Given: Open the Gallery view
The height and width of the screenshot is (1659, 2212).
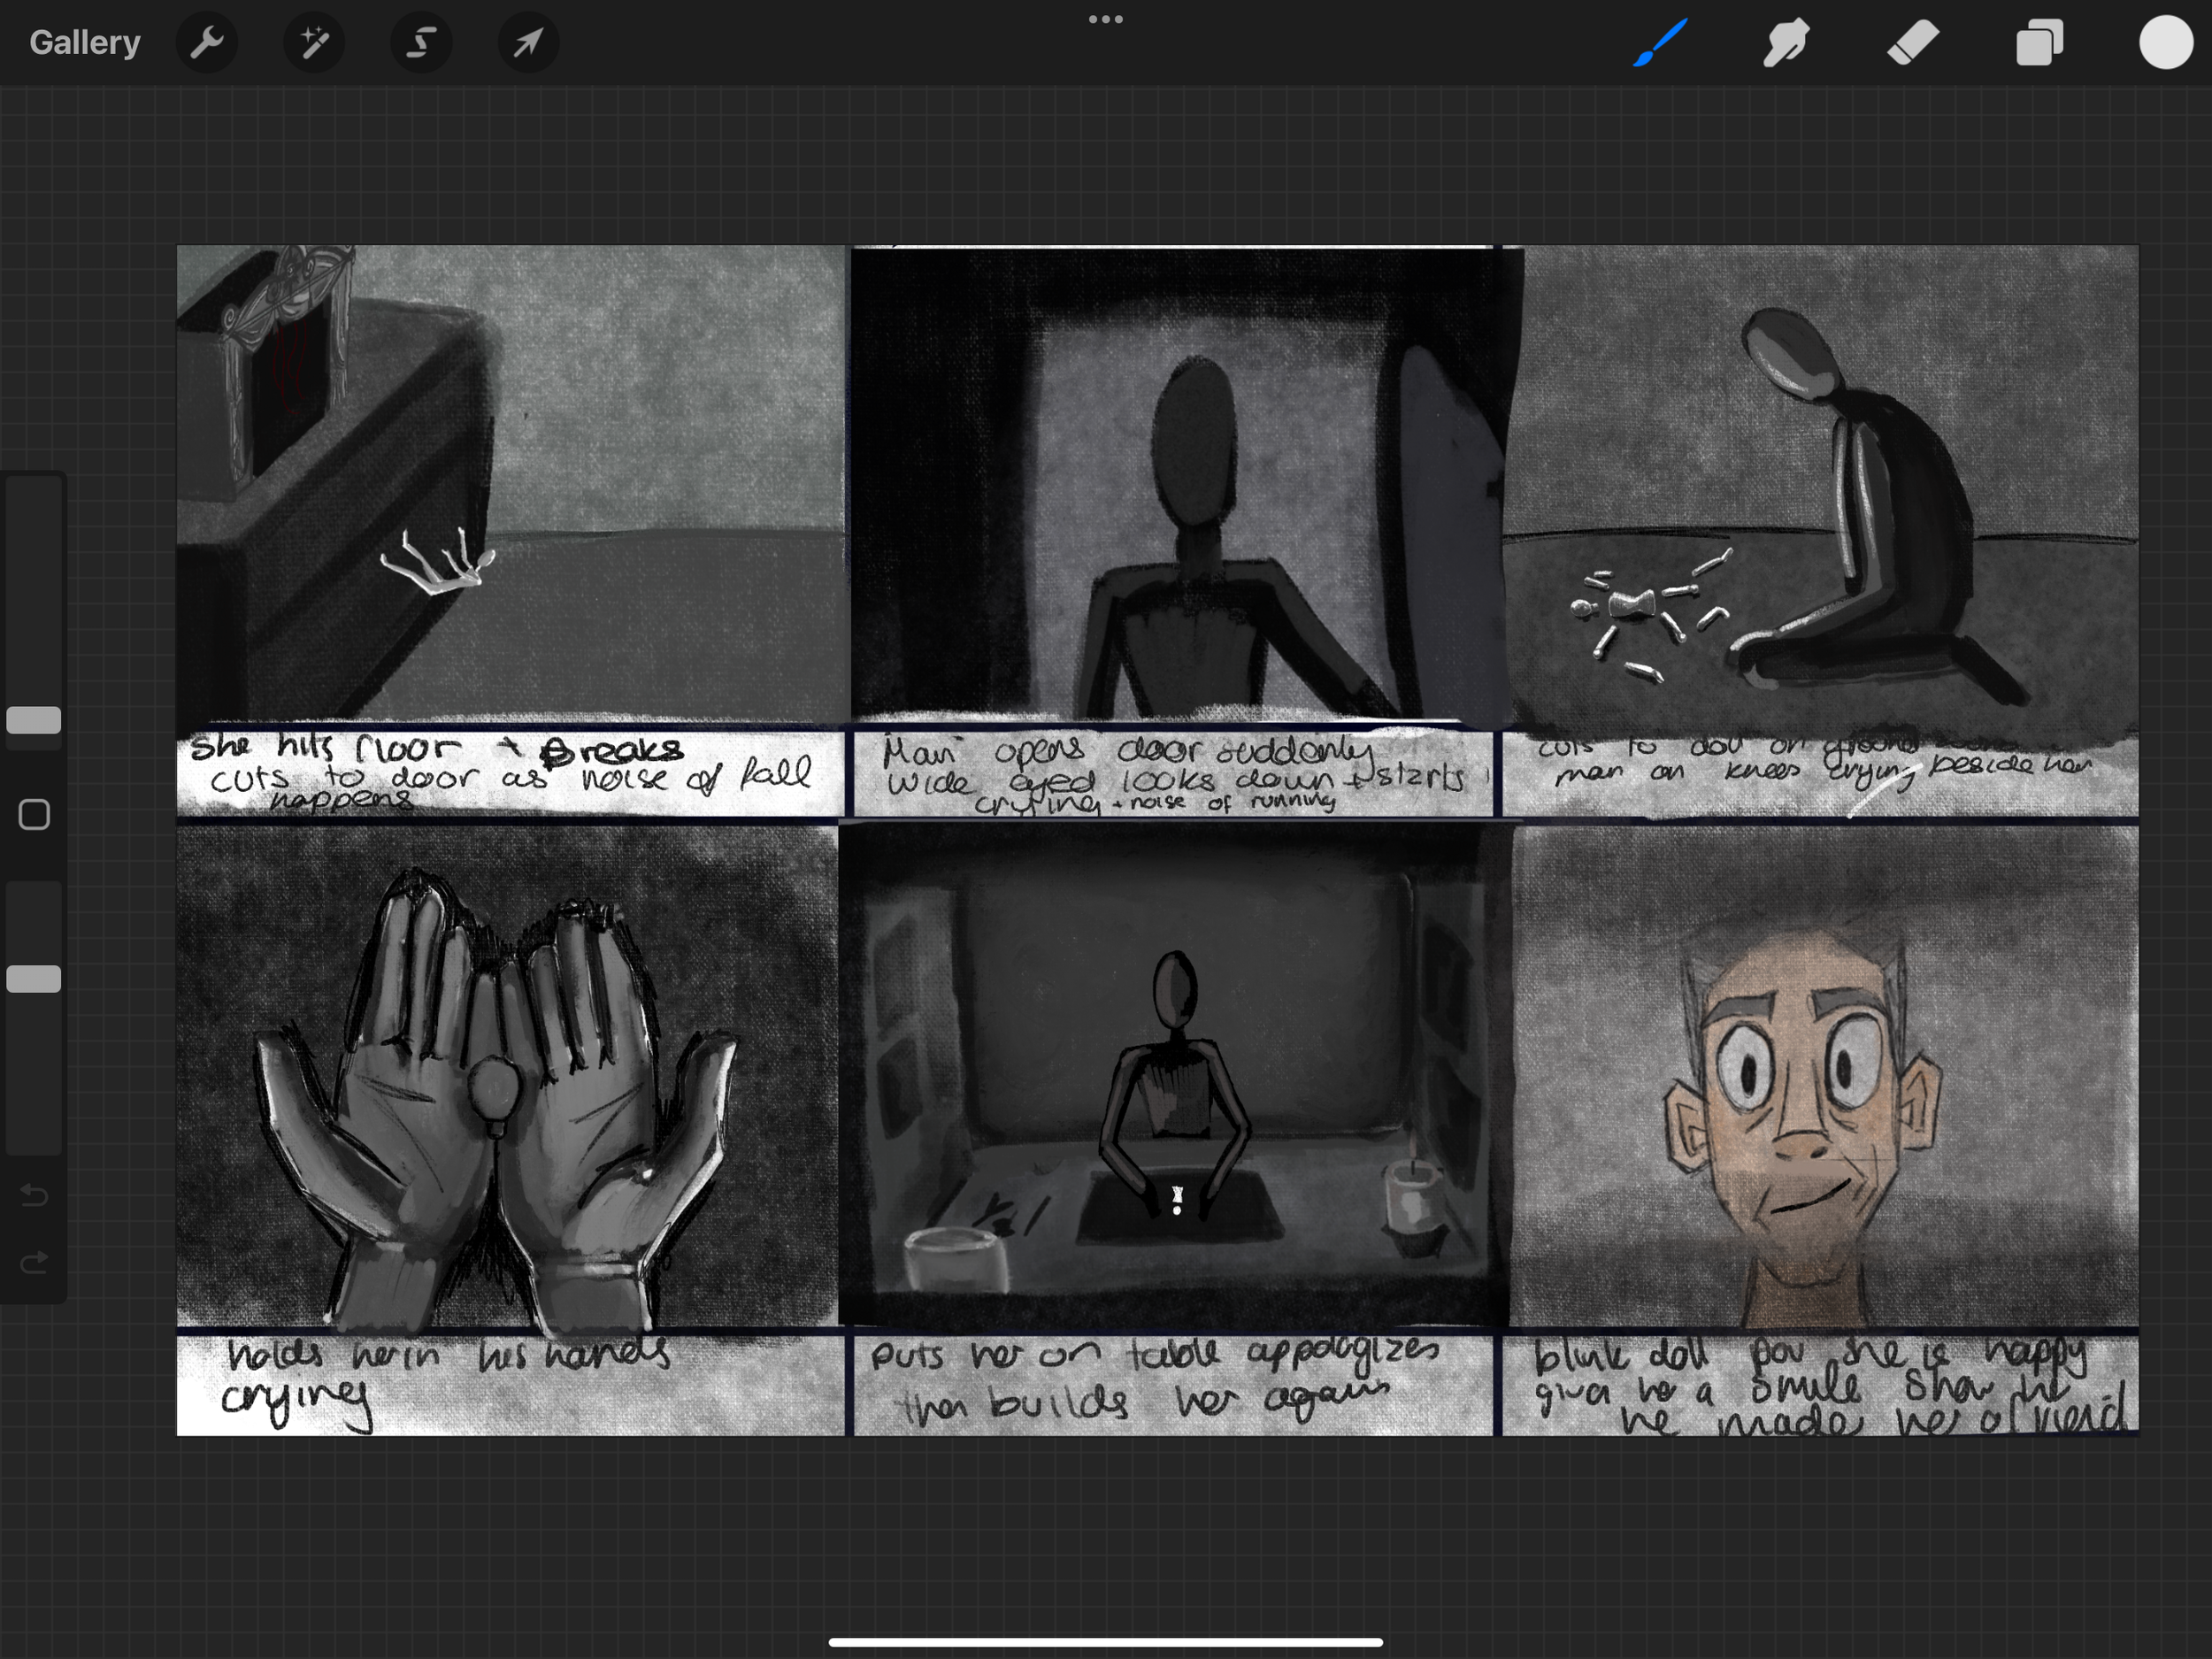Looking at the screenshot, I should (85, 42).
